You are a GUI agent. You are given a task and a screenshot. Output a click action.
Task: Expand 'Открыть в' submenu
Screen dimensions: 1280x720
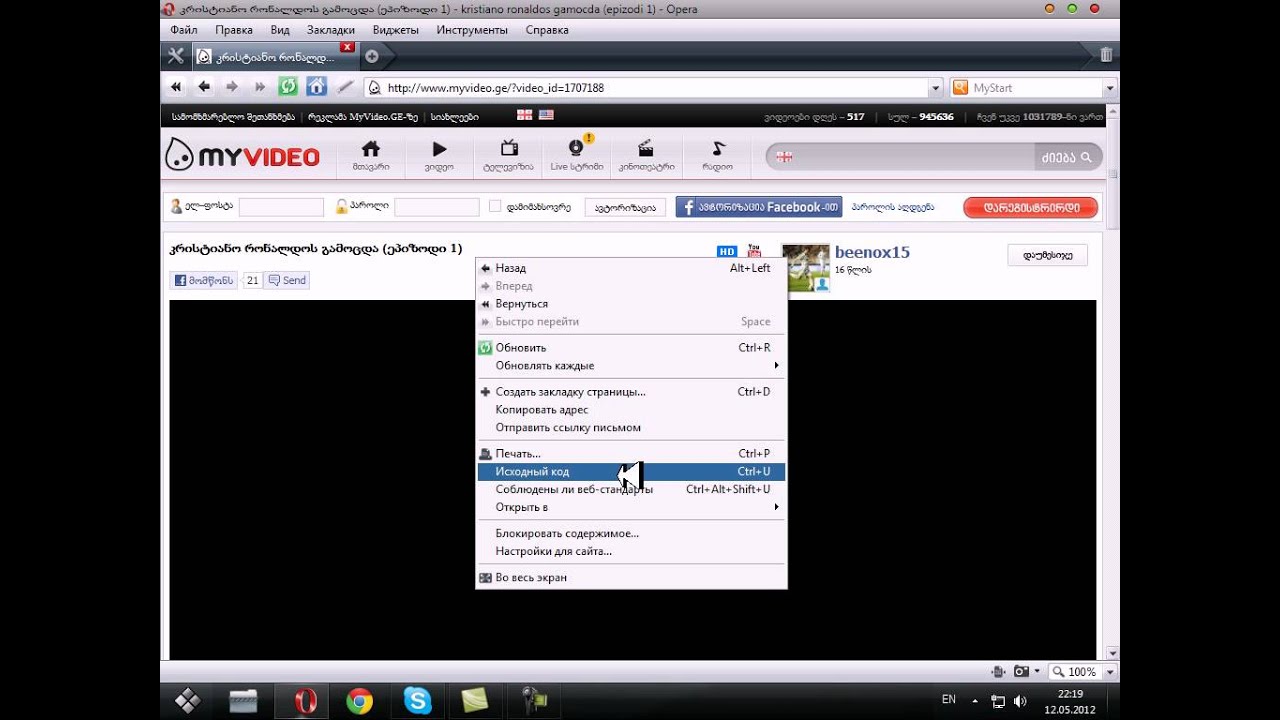(630, 507)
